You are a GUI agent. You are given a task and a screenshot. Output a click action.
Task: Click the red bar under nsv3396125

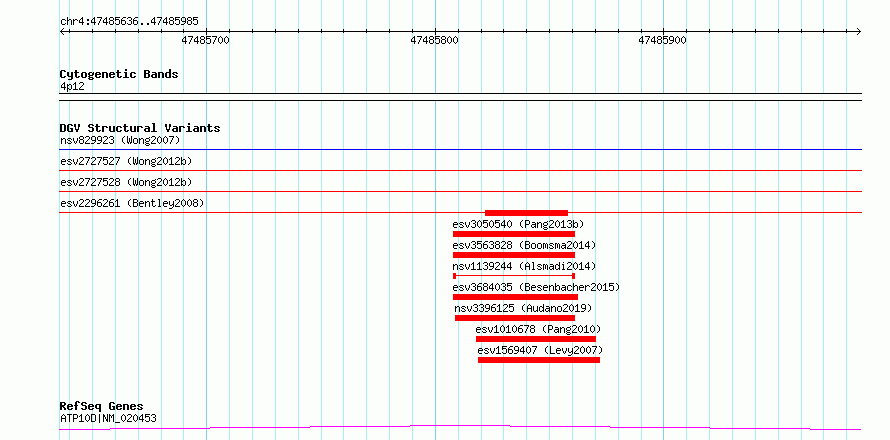[515, 318]
